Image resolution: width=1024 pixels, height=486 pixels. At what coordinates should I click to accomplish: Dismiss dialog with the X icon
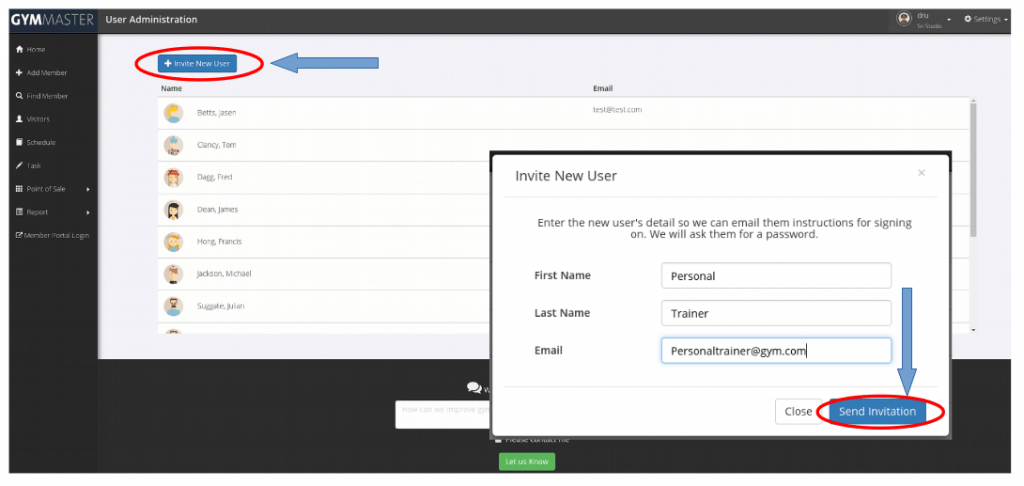click(x=921, y=173)
